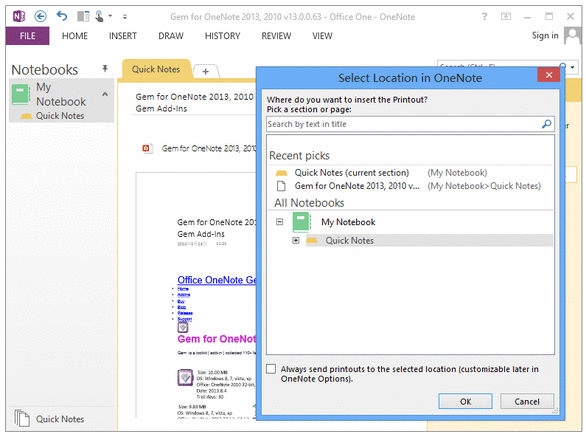Open the FILE tab
Viewport: 586px width, 437px height.
tap(27, 36)
